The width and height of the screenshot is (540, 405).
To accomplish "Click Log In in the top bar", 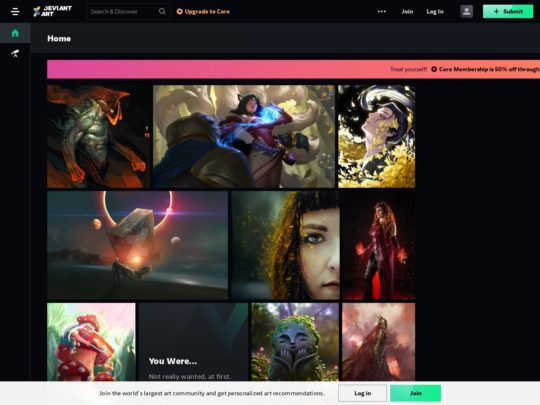I will [x=435, y=11].
